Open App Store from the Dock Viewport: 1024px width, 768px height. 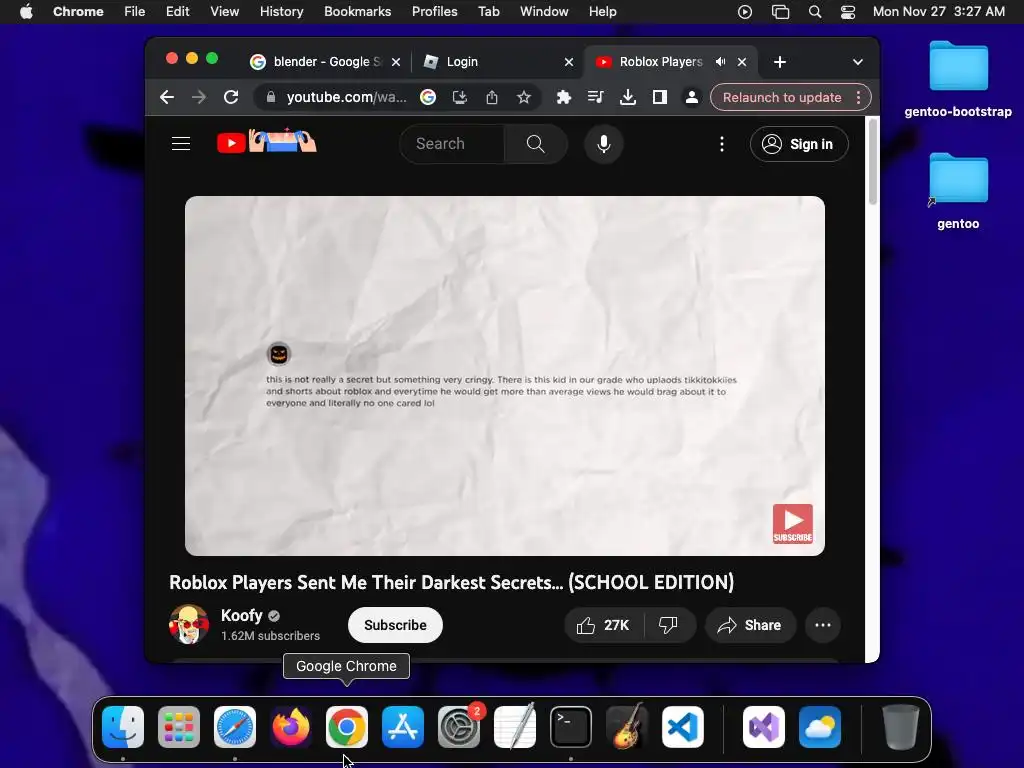tap(402, 726)
